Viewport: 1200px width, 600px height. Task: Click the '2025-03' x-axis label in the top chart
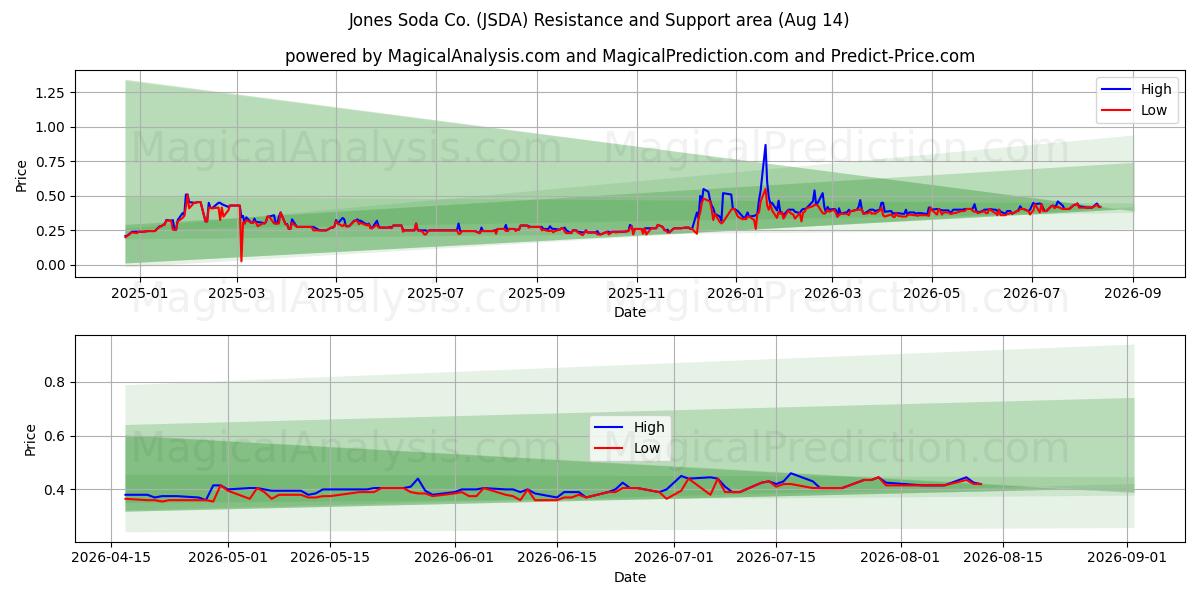coord(236,293)
